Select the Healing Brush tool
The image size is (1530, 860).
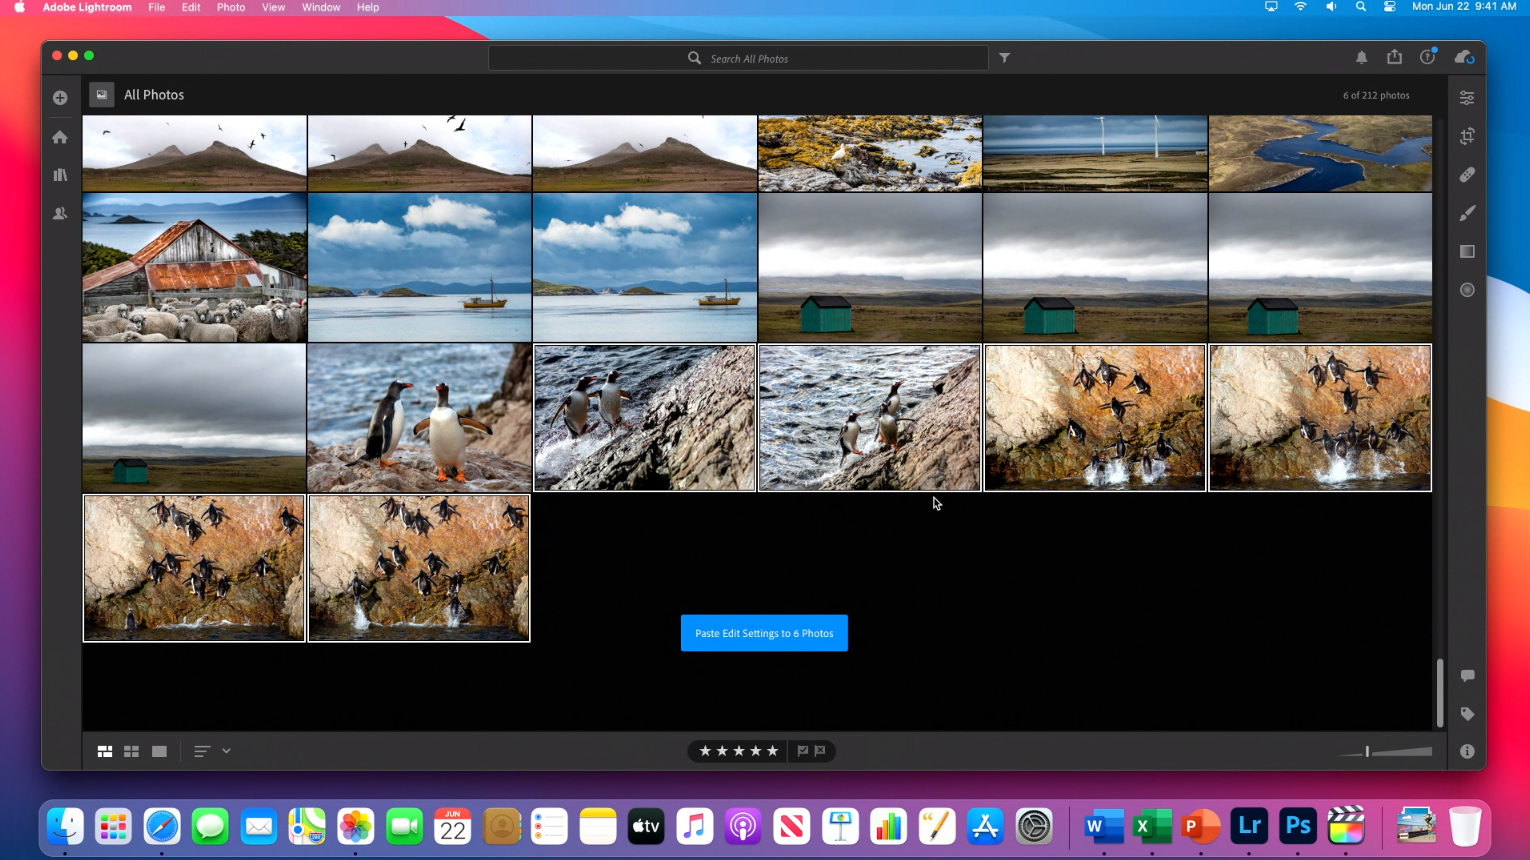tap(1466, 175)
